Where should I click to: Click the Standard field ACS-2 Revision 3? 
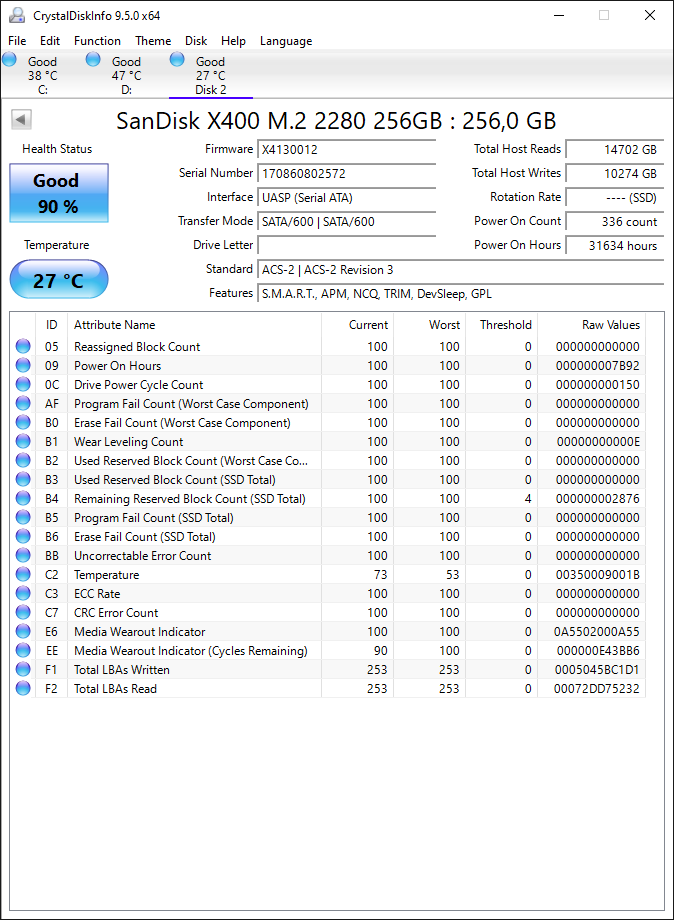coord(460,269)
